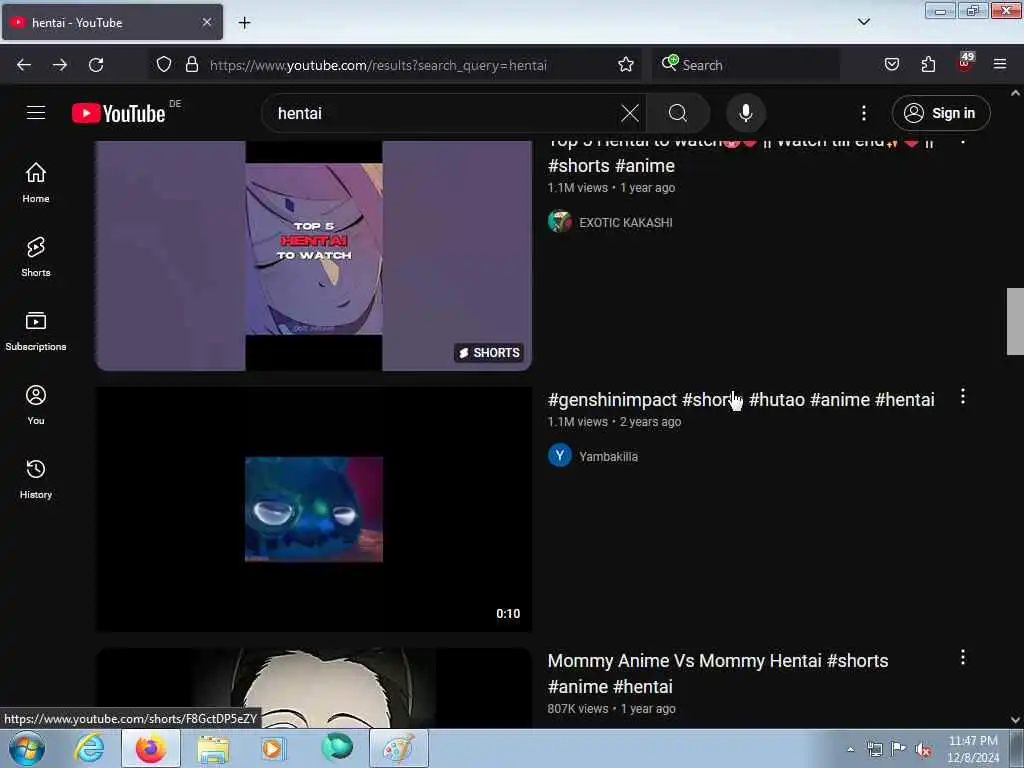Viewport: 1024px width, 768px height.
Task: Show hidden system tray icons
Action: click(x=850, y=749)
